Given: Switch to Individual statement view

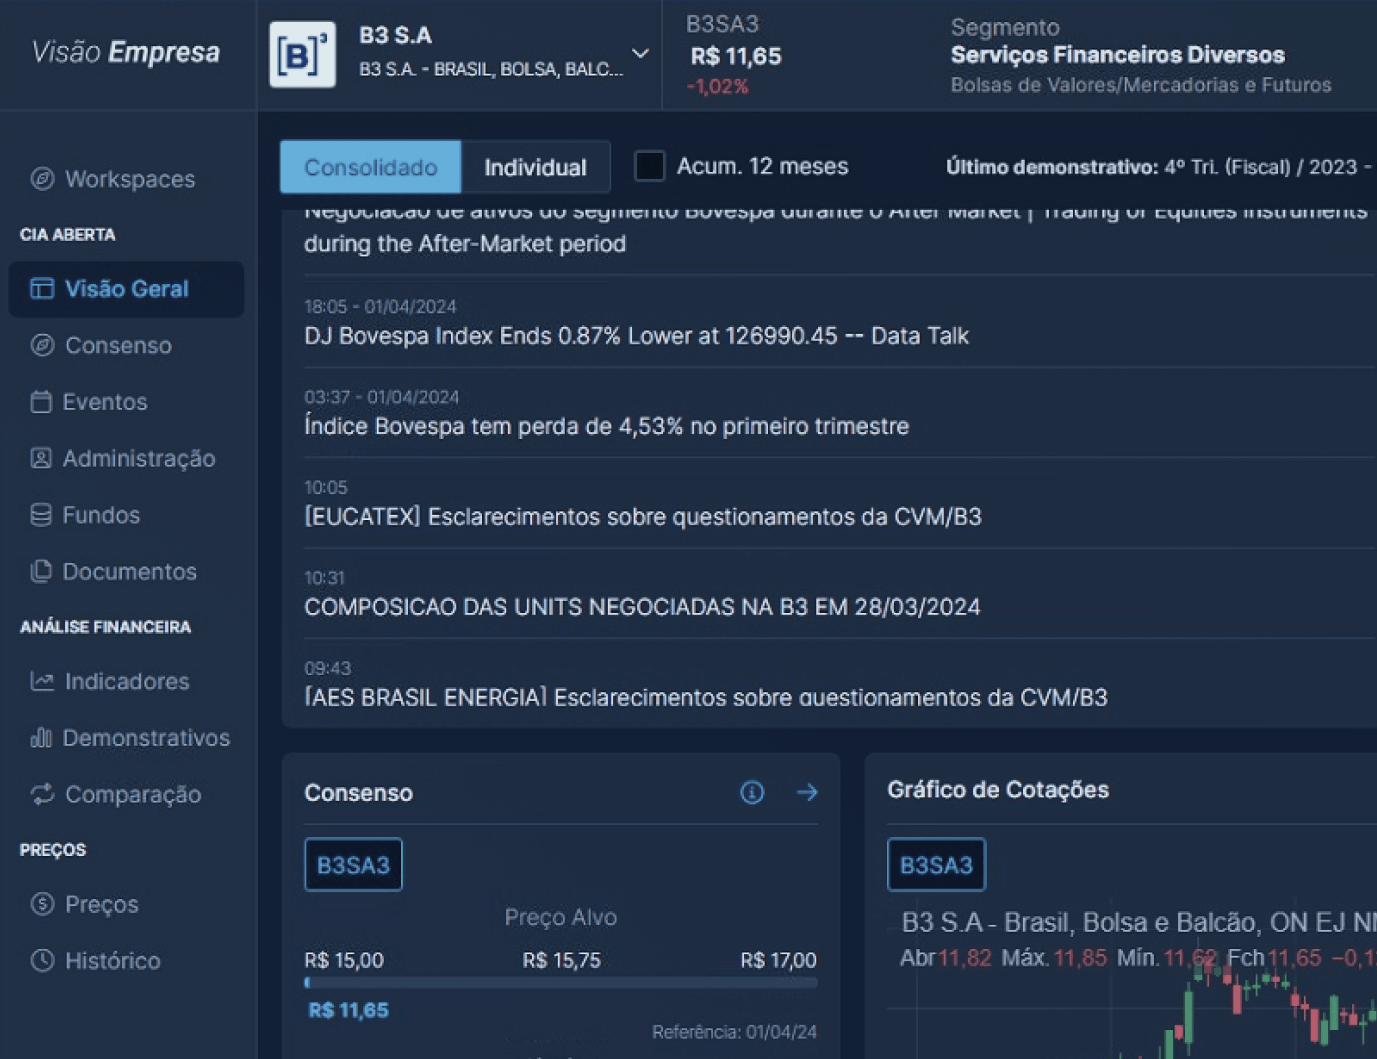Looking at the screenshot, I should (x=535, y=167).
